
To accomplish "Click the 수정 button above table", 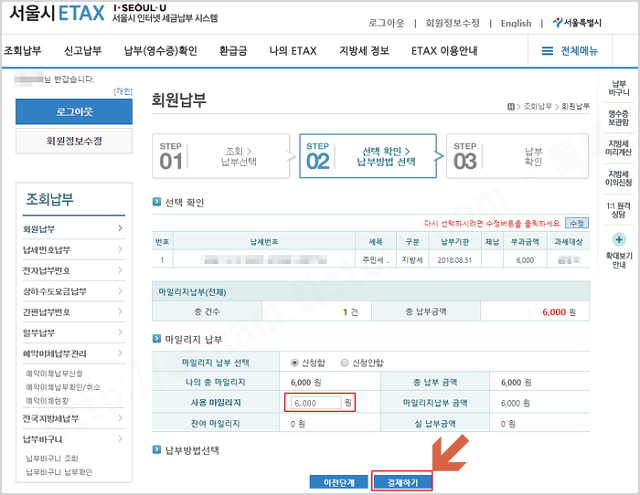I will pos(577,223).
